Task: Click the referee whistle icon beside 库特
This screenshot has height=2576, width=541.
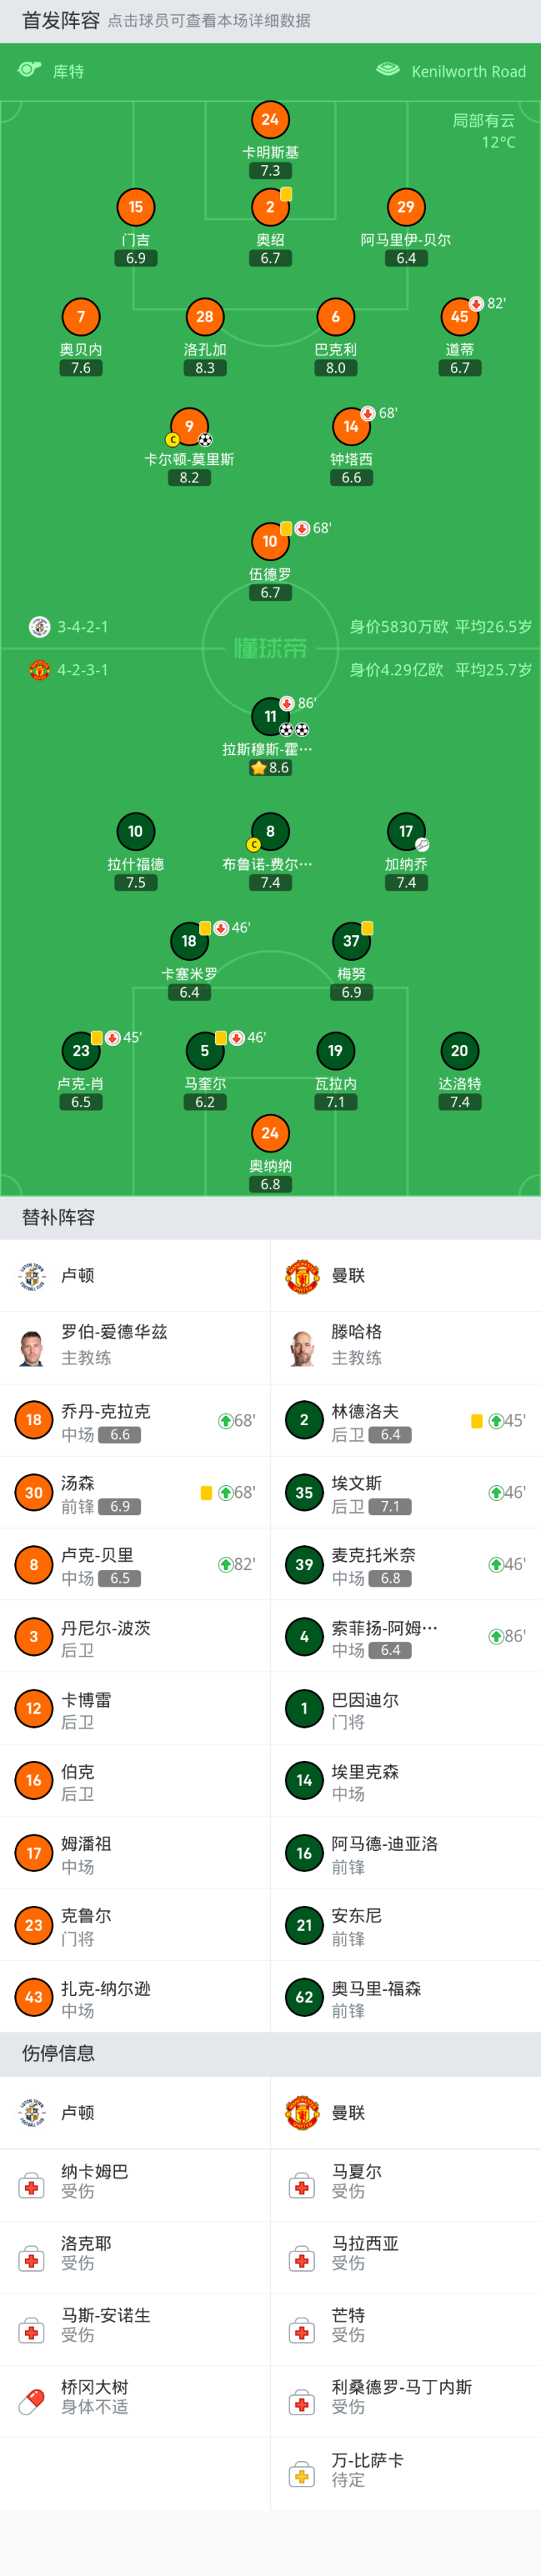Action: coord(29,70)
